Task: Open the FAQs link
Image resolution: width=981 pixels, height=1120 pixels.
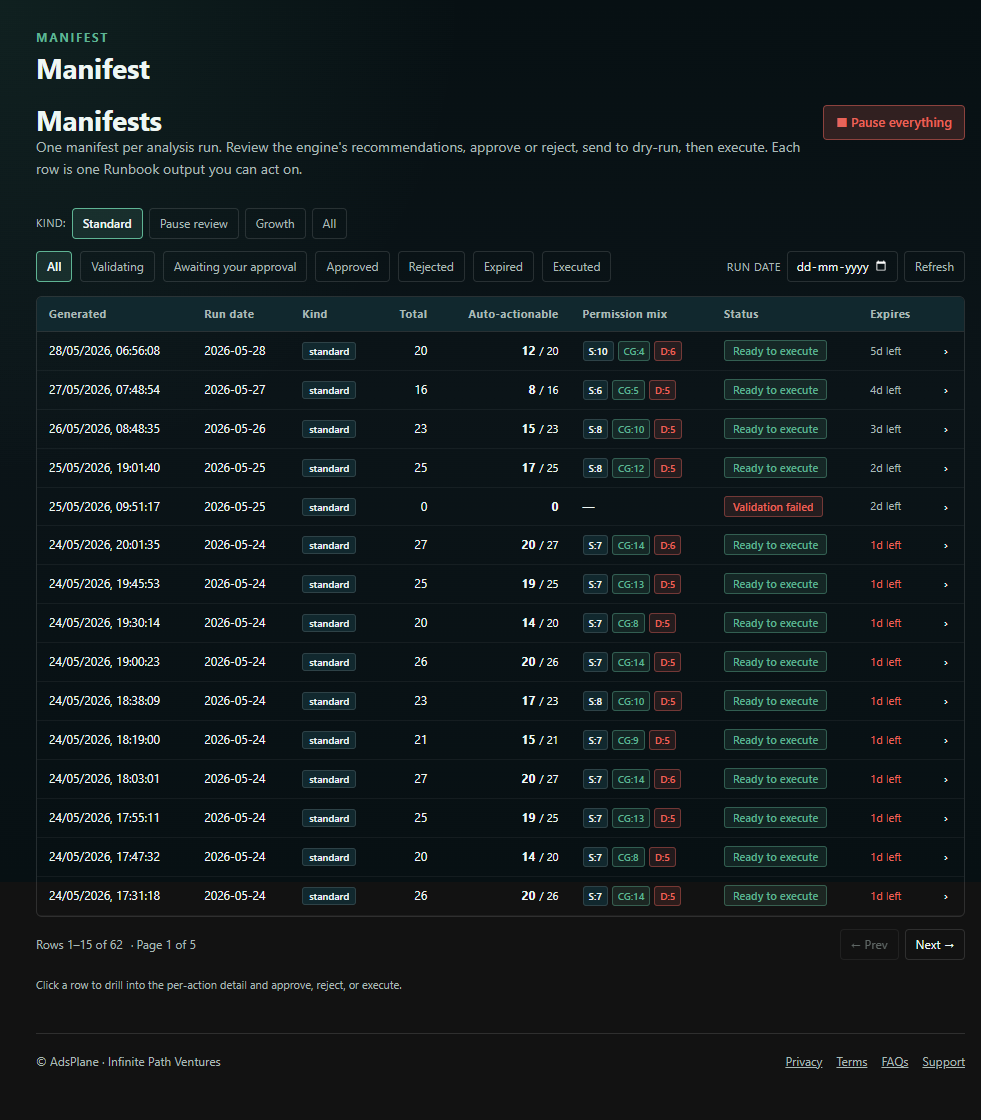Action: tap(895, 1062)
